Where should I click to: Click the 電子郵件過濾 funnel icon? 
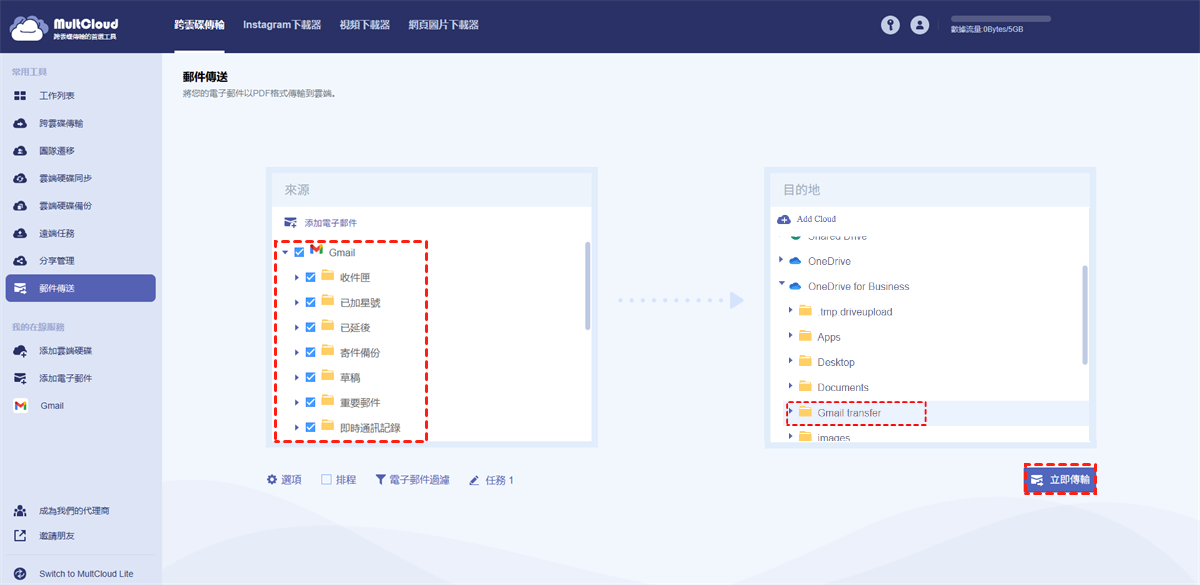click(x=380, y=480)
